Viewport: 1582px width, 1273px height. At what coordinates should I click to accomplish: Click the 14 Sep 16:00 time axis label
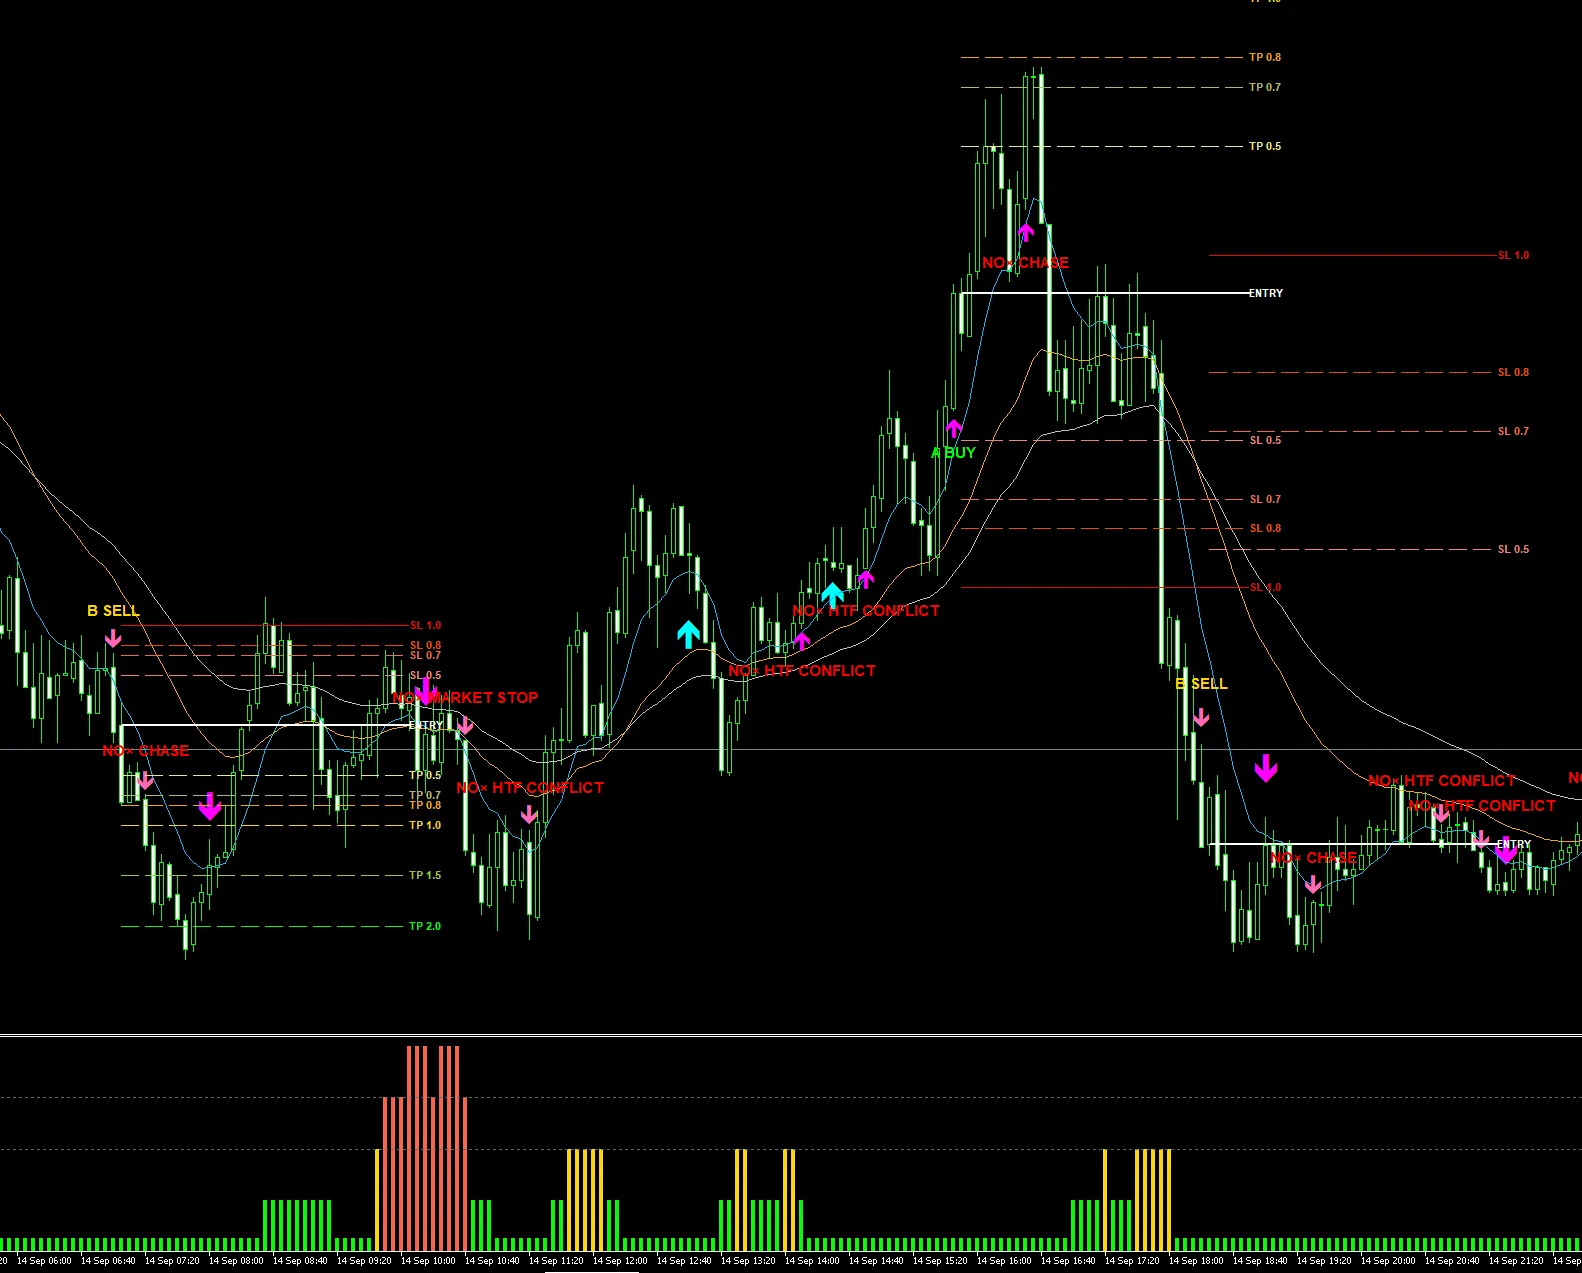[x=1004, y=1261]
